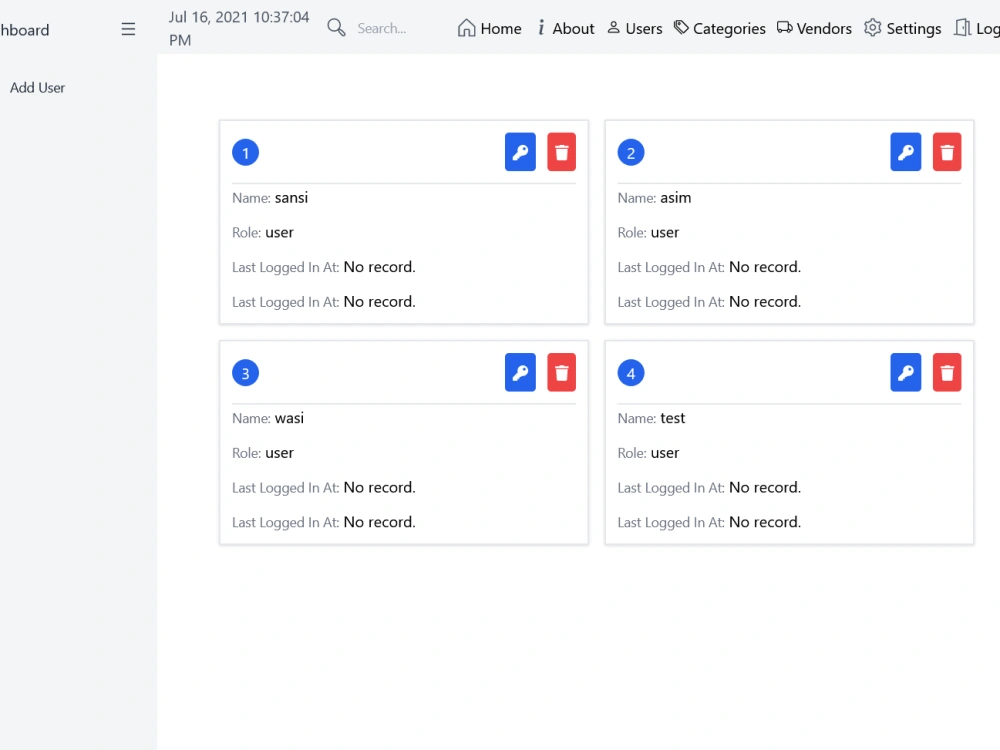The width and height of the screenshot is (1000, 750).
Task: Open the Vendors page
Action: [814, 29]
